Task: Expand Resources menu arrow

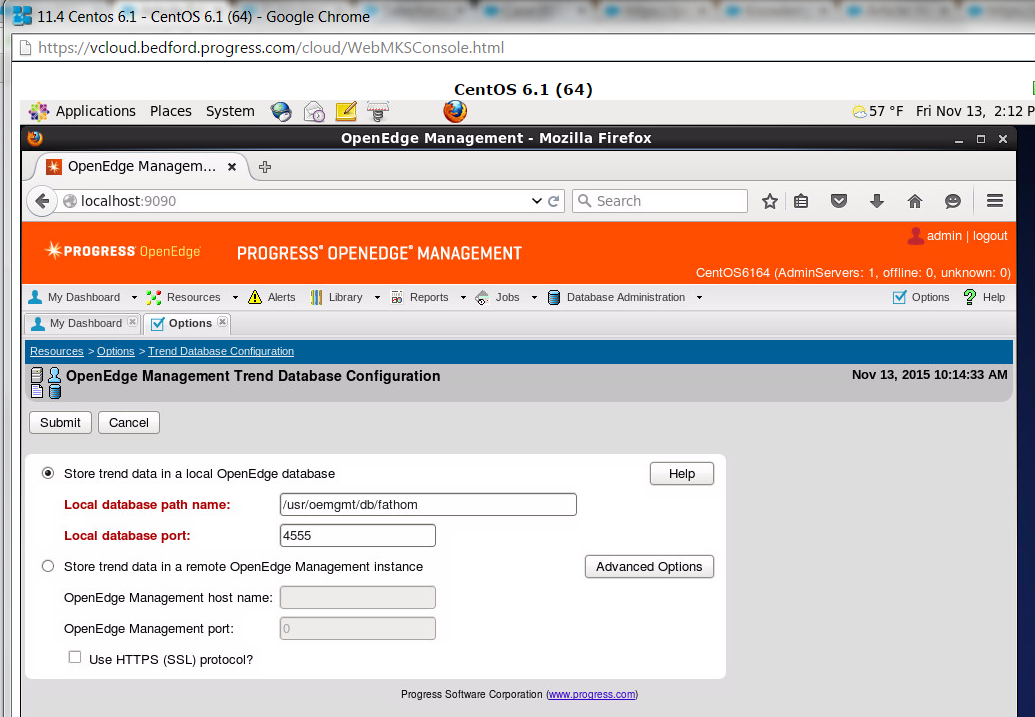Action: (234, 298)
